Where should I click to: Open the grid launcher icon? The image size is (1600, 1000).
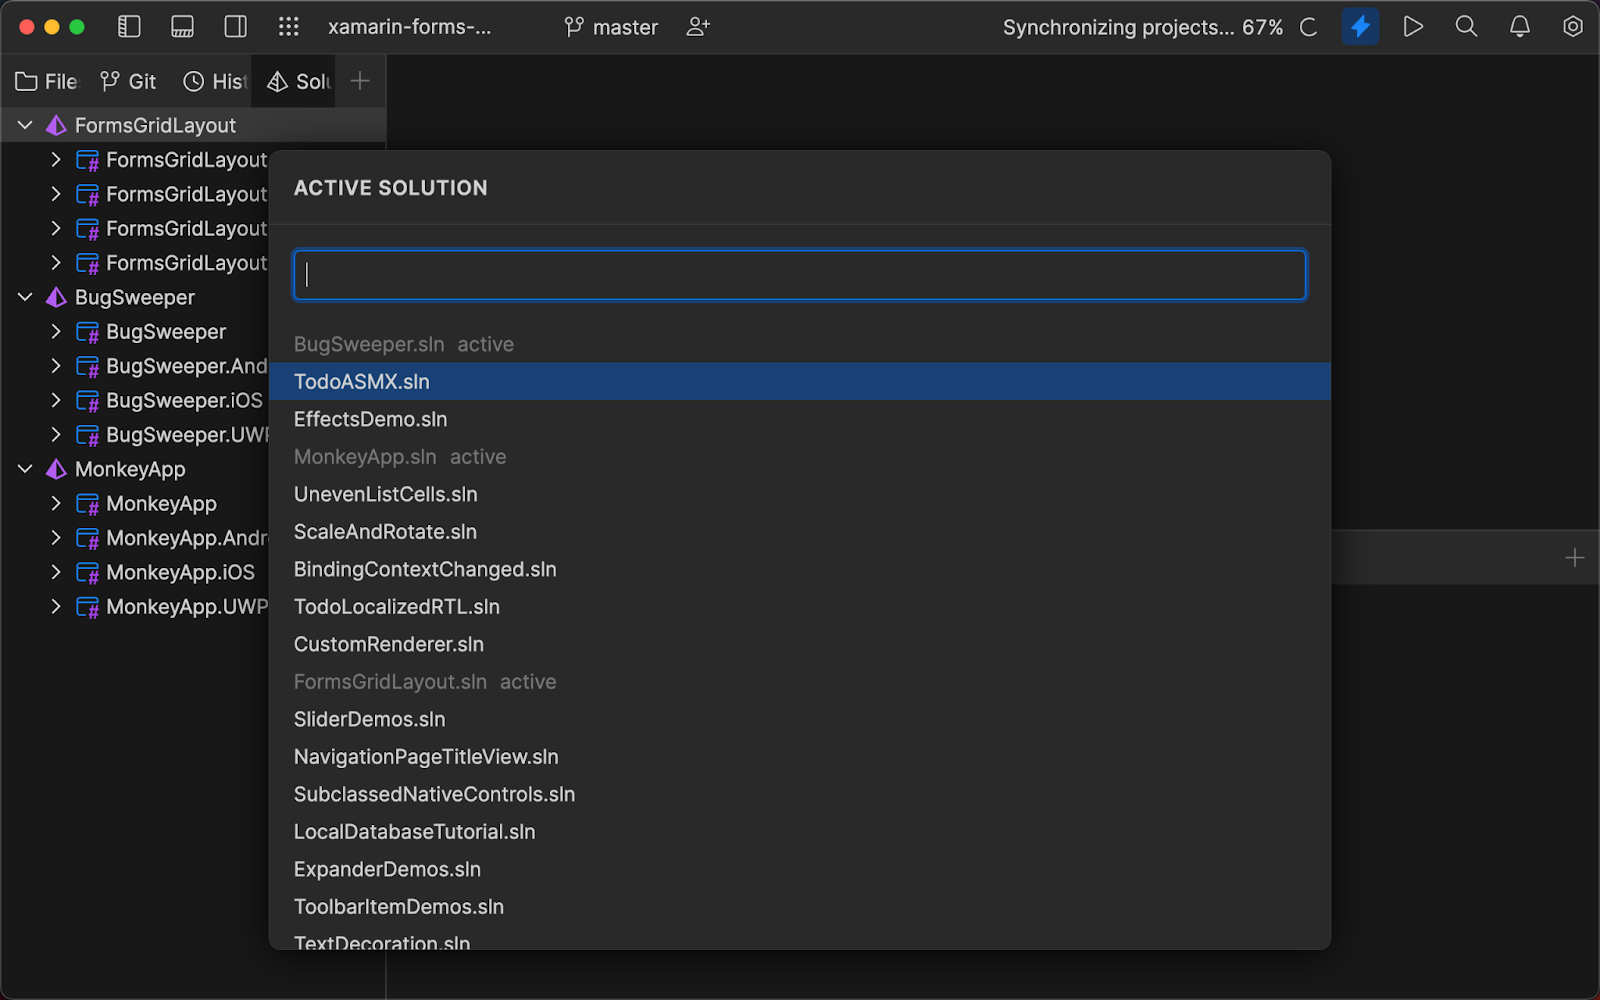289,27
